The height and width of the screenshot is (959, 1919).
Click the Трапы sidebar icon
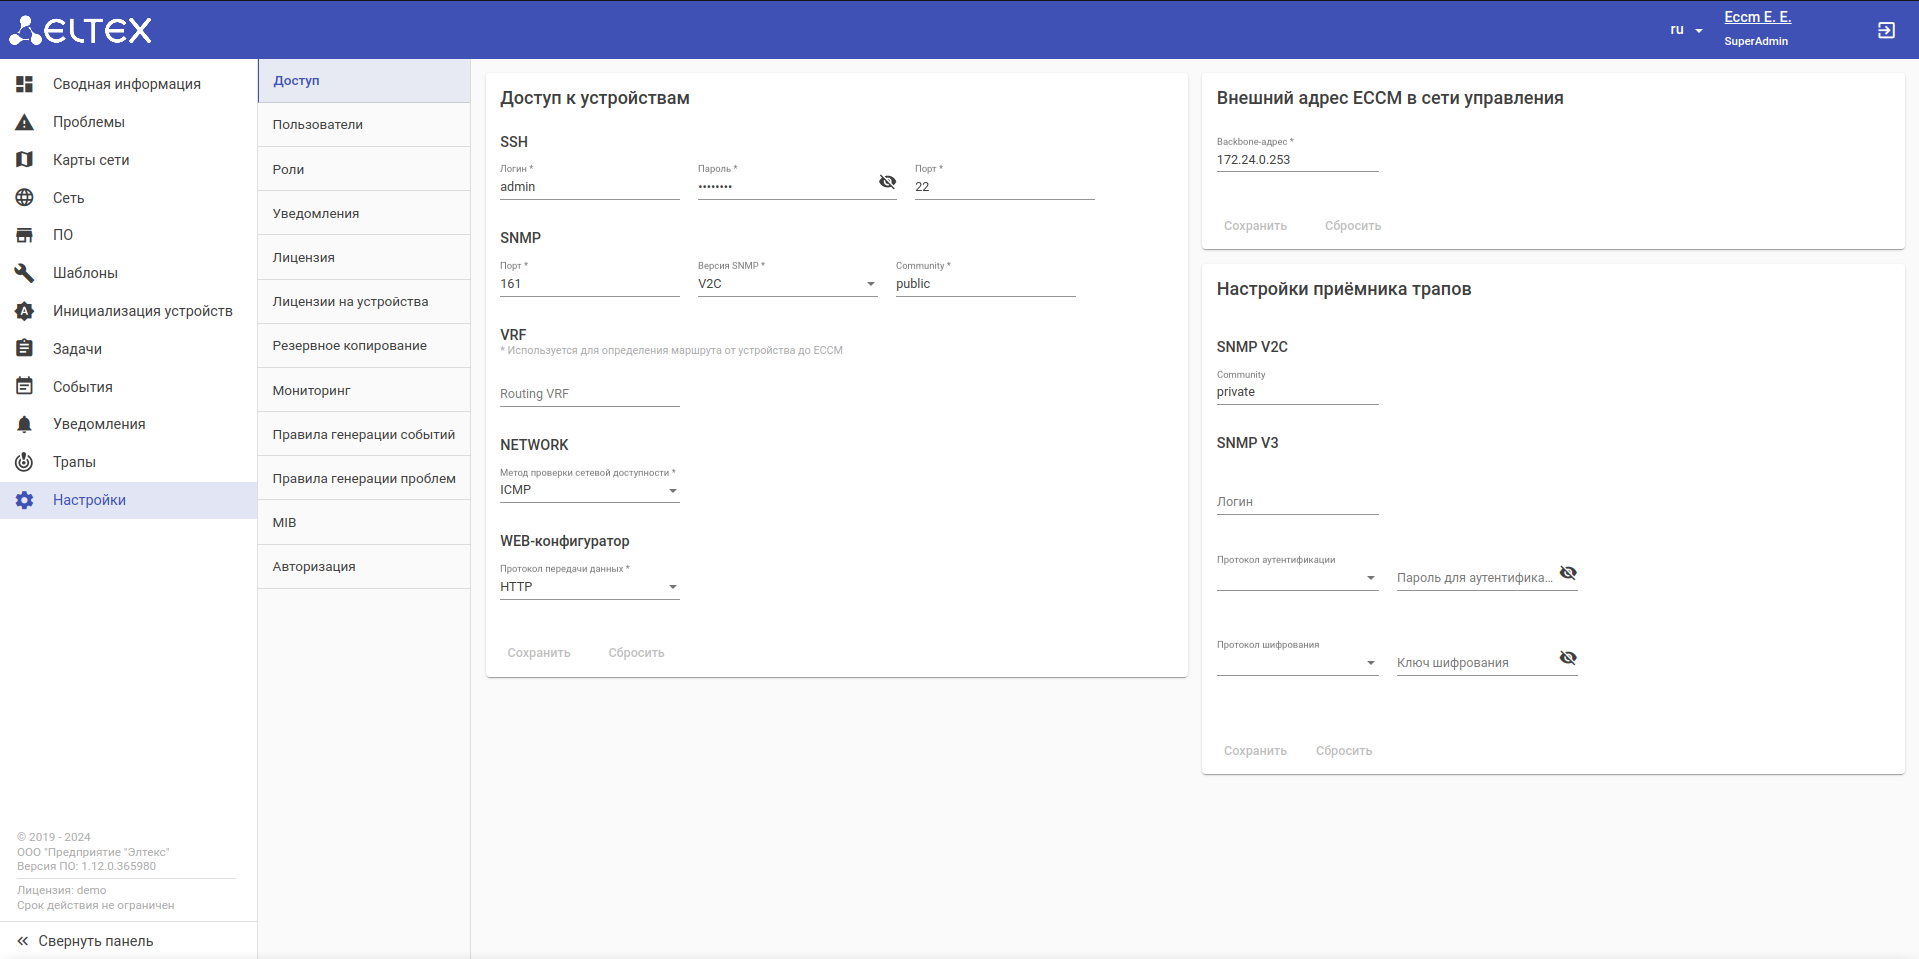[x=25, y=462]
